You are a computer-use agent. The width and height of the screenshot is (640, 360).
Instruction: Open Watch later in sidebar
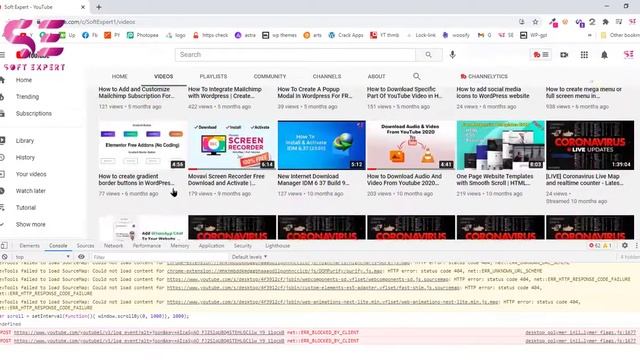coord(30,191)
